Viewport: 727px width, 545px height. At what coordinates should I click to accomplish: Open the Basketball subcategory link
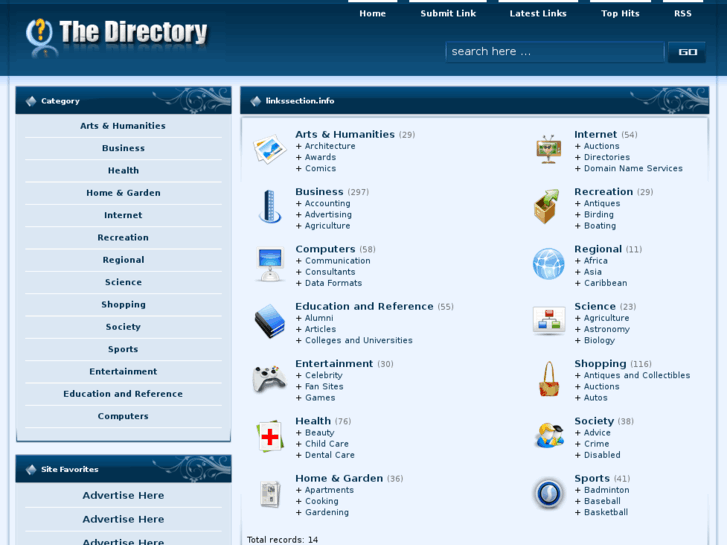point(606,512)
